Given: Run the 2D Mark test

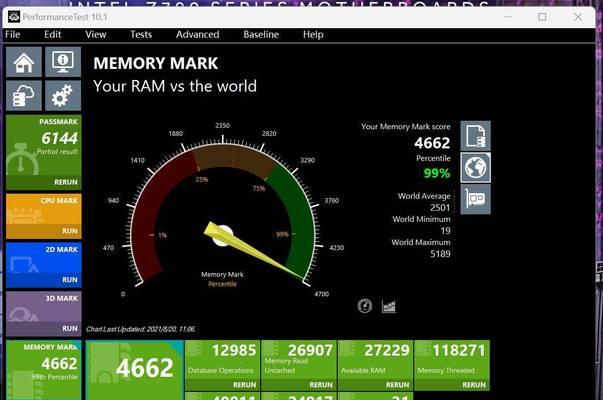Looking at the screenshot, I should (x=70, y=280).
